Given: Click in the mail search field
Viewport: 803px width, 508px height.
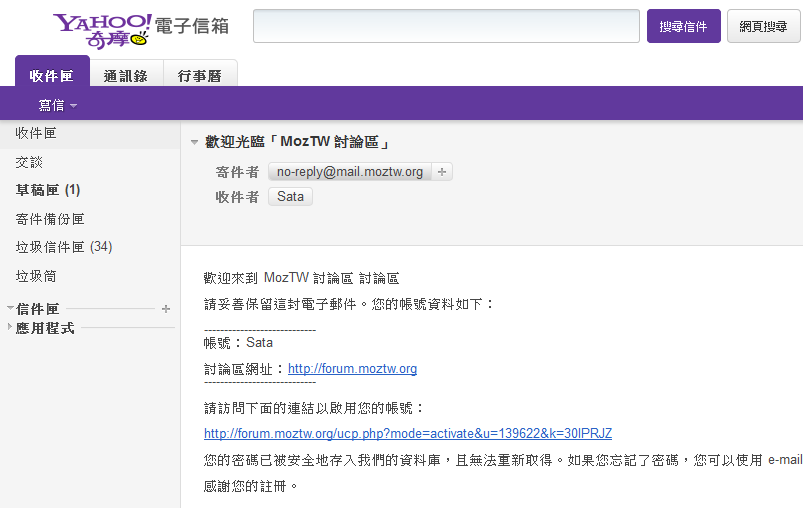Looking at the screenshot, I should [x=446, y=27].
